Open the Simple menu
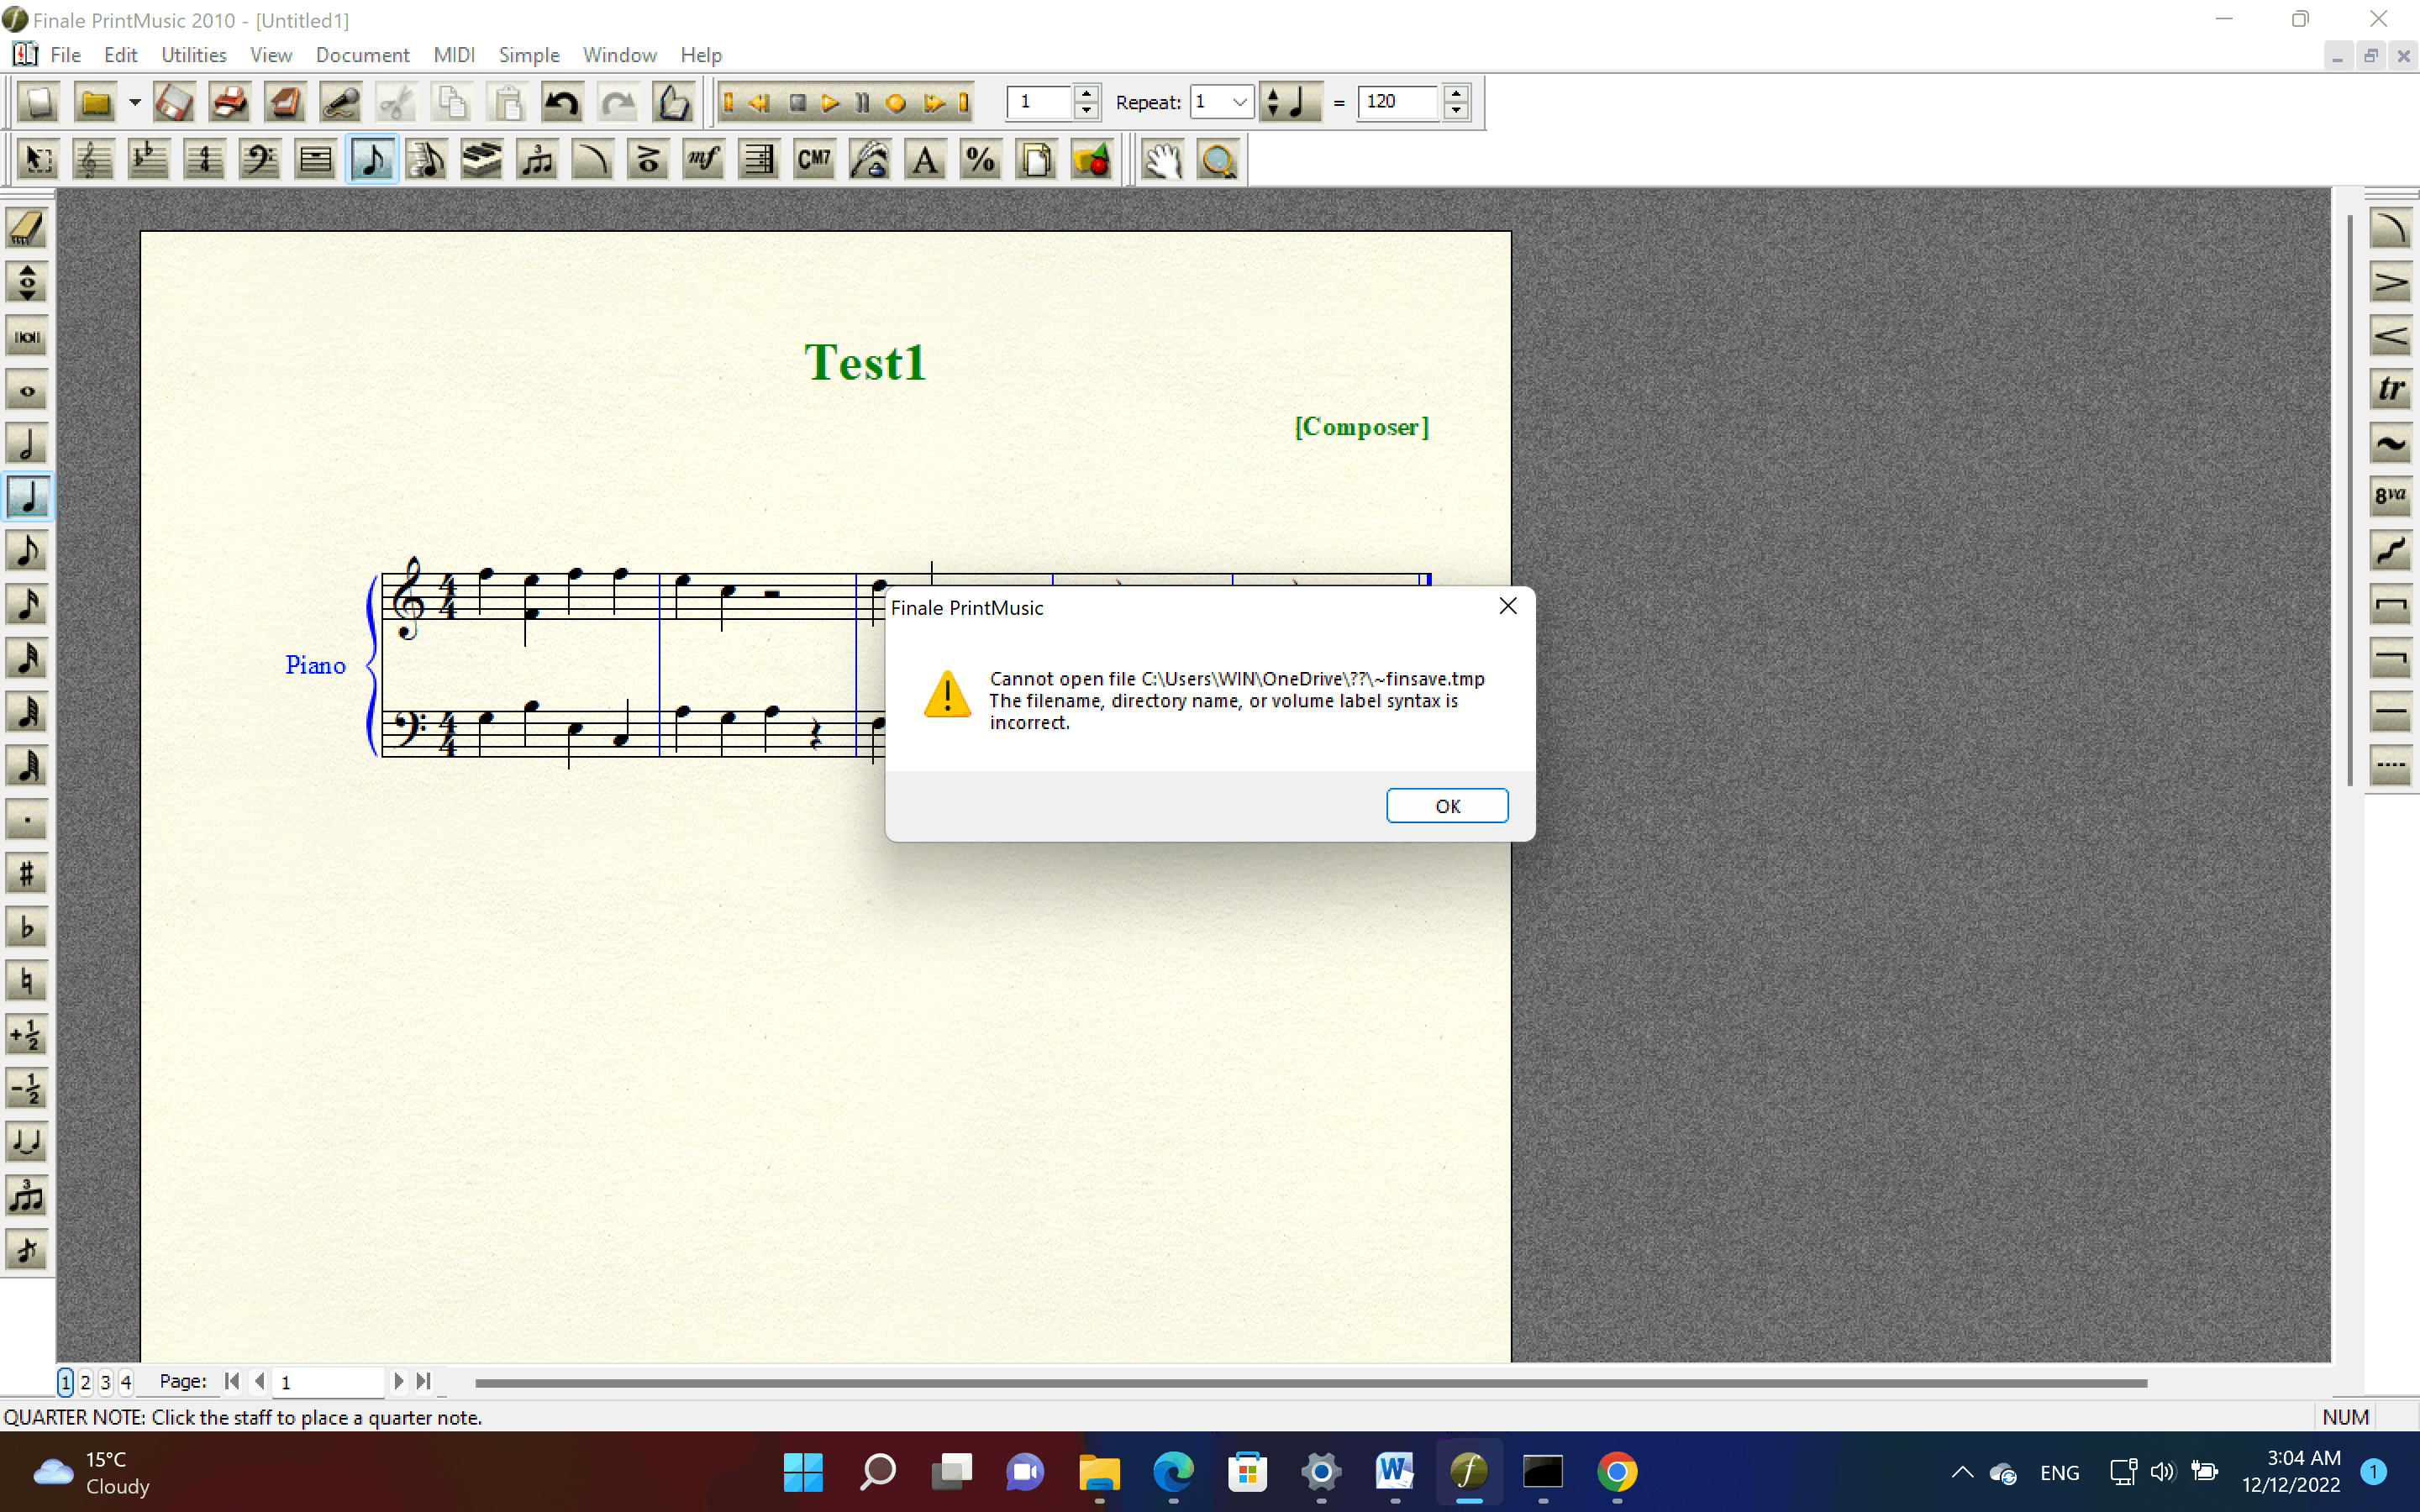The width and height of the screenshot is (2420, 1512). click(x=529, y=55)
